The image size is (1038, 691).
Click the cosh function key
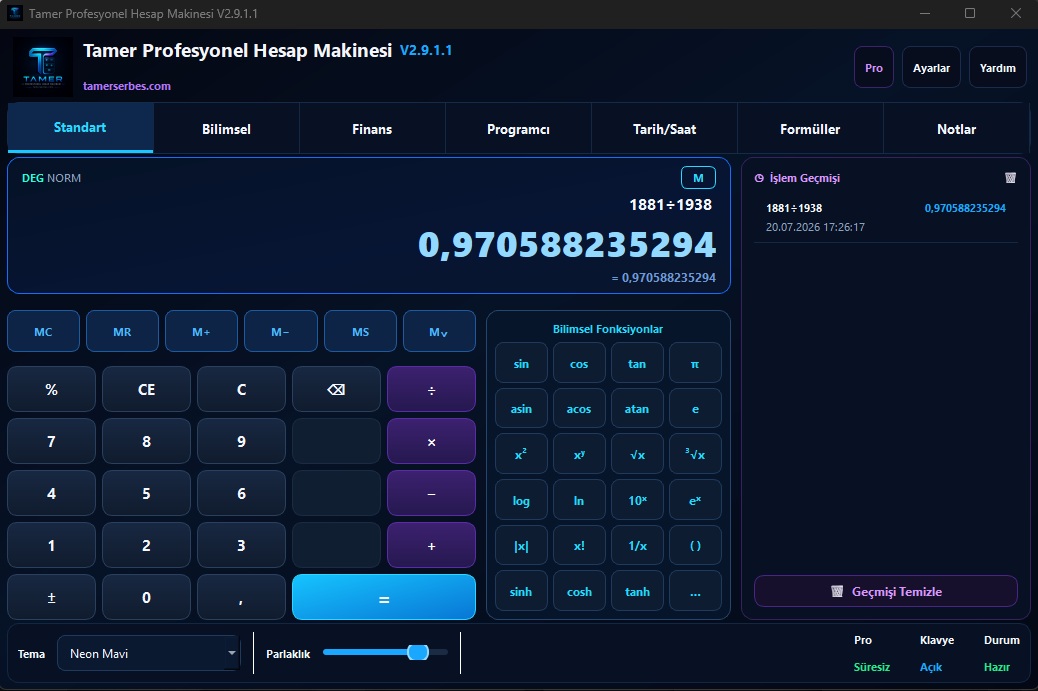click(x=579, y=591)
